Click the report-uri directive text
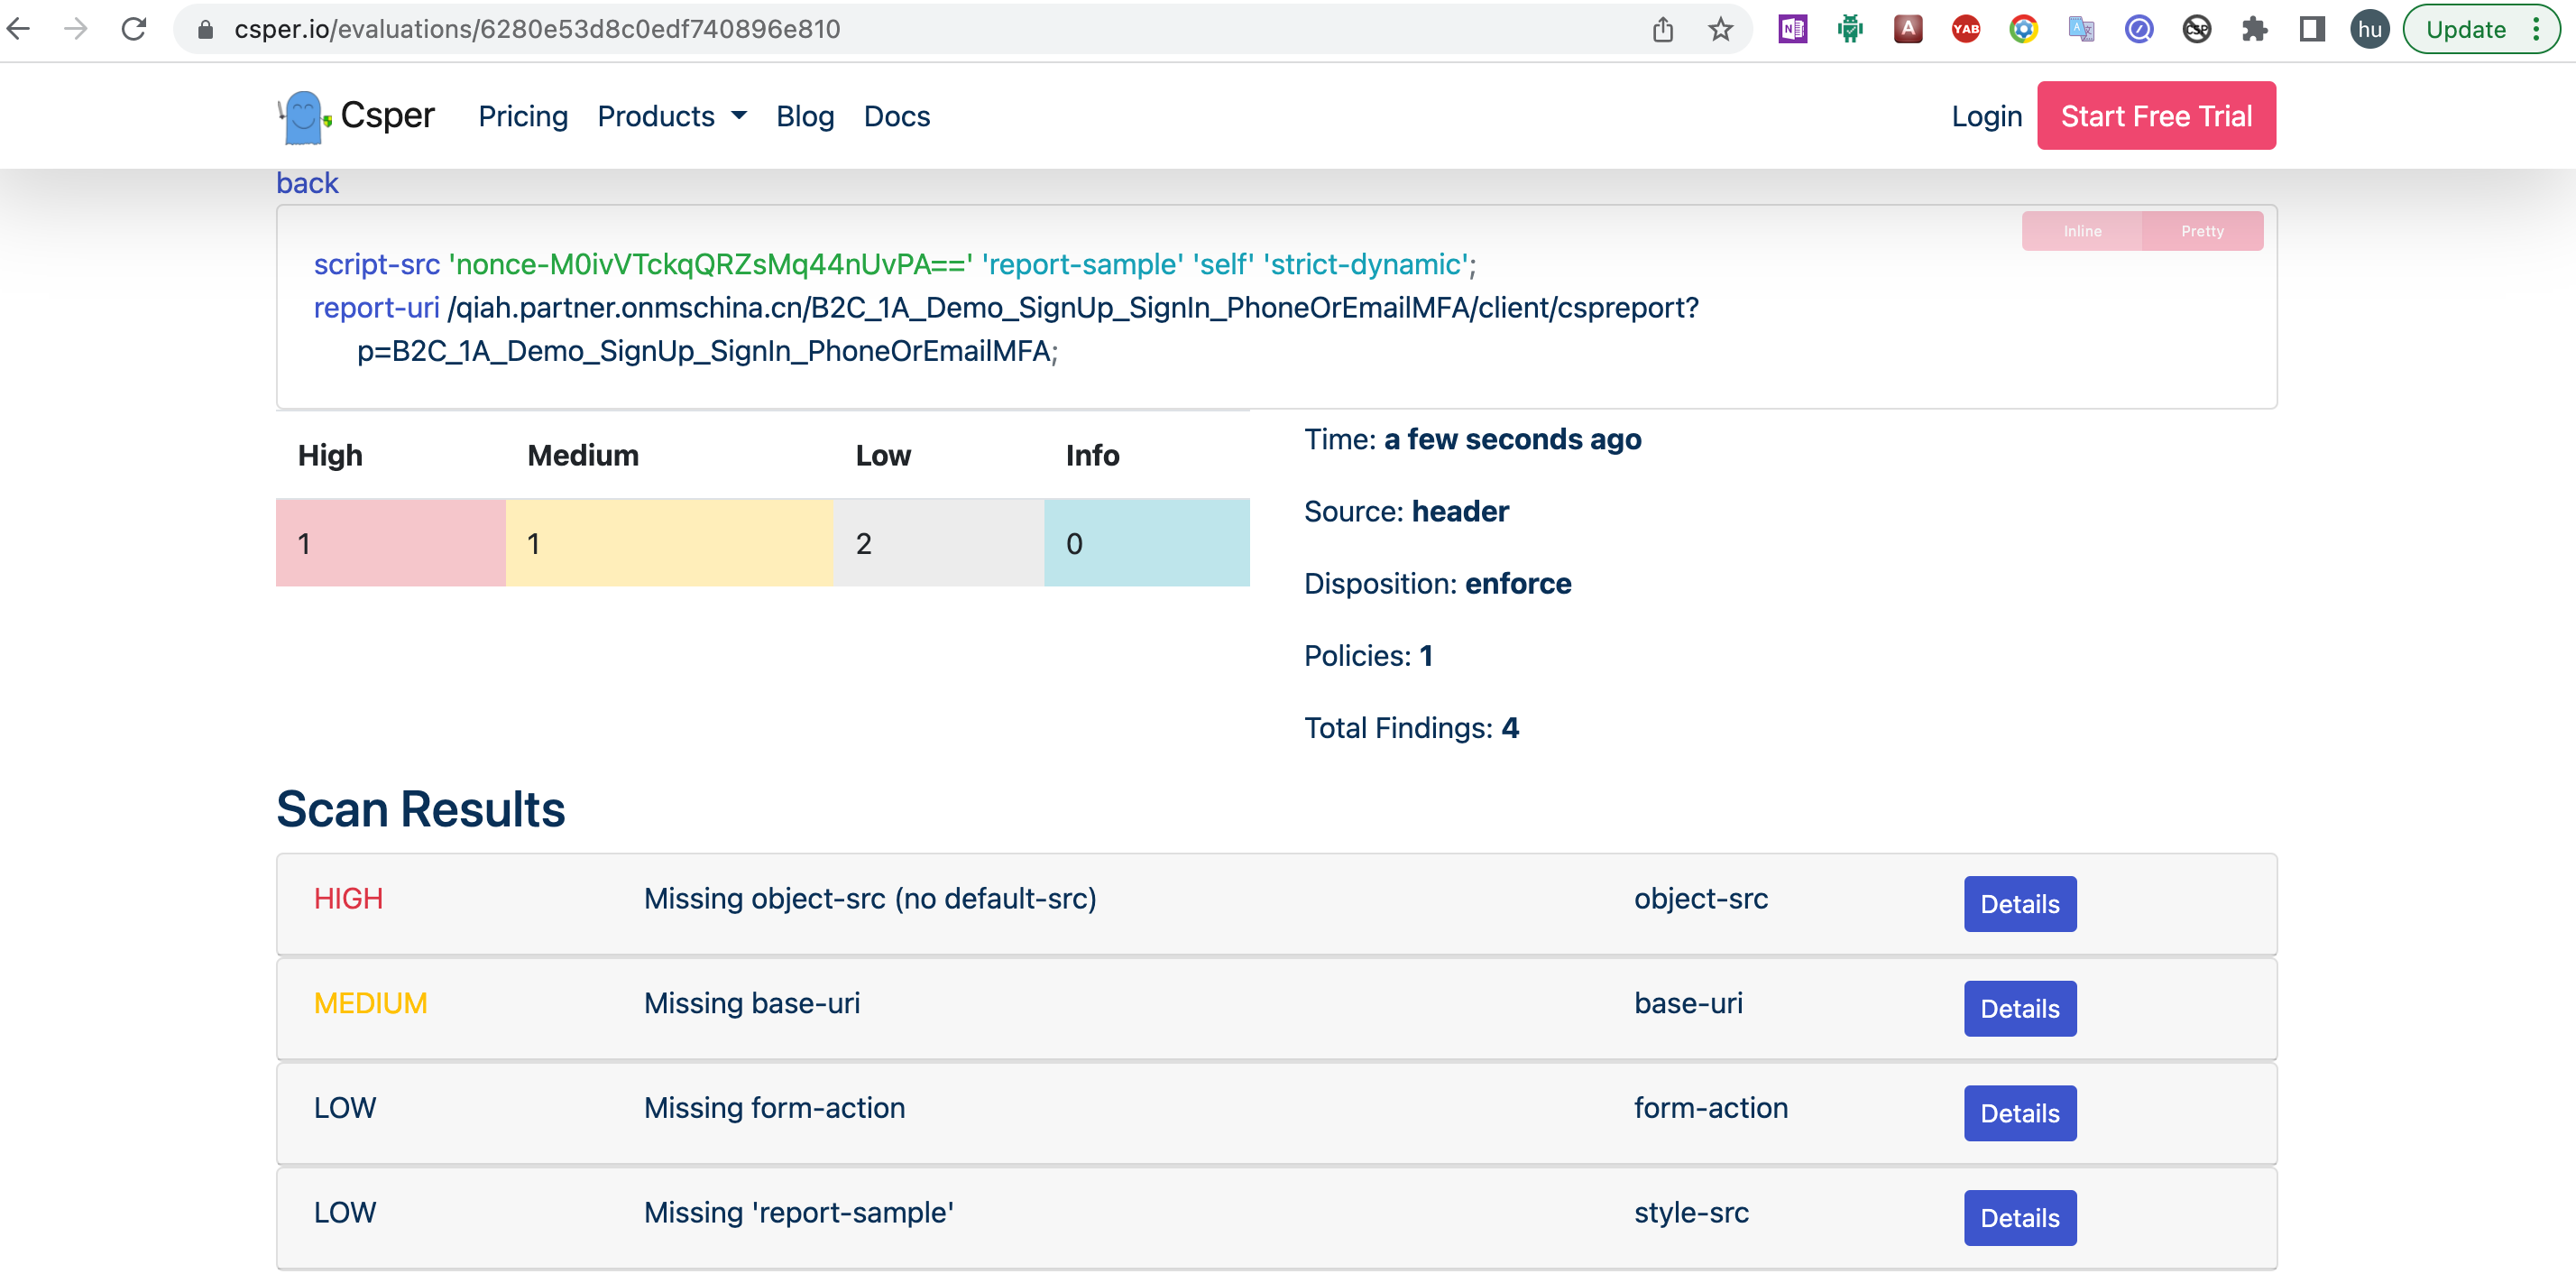The image size is (2576, 1283). pos(377,308)
